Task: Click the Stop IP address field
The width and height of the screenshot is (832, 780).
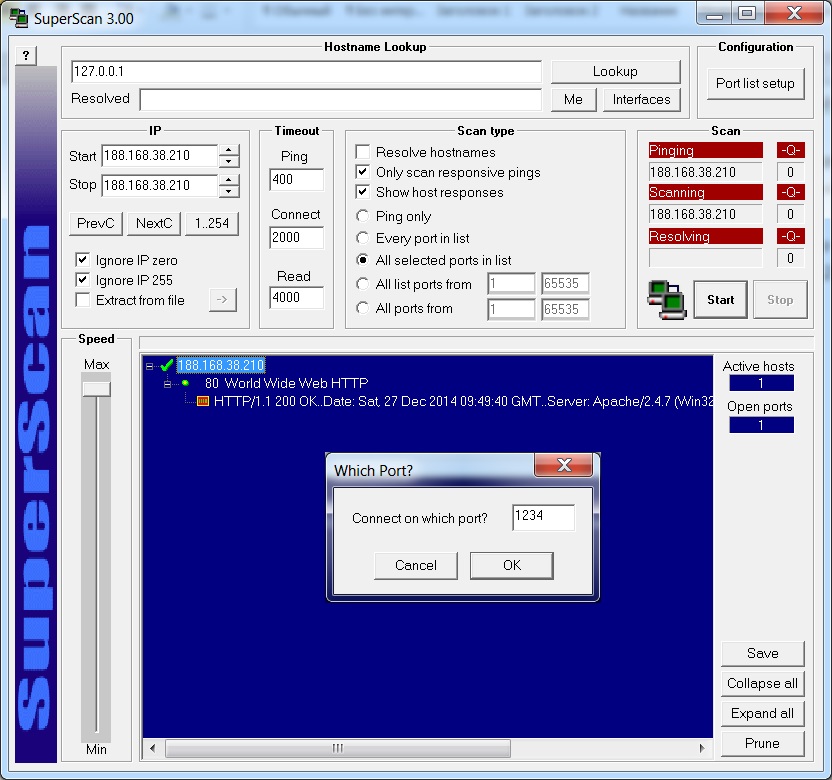Action: pos(160,186)
